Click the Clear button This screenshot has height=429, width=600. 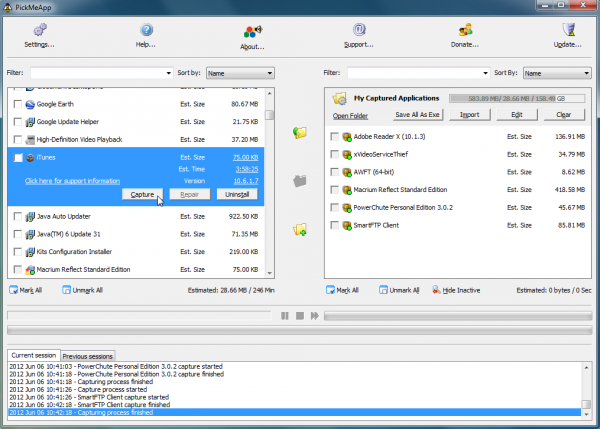point(564,115)
